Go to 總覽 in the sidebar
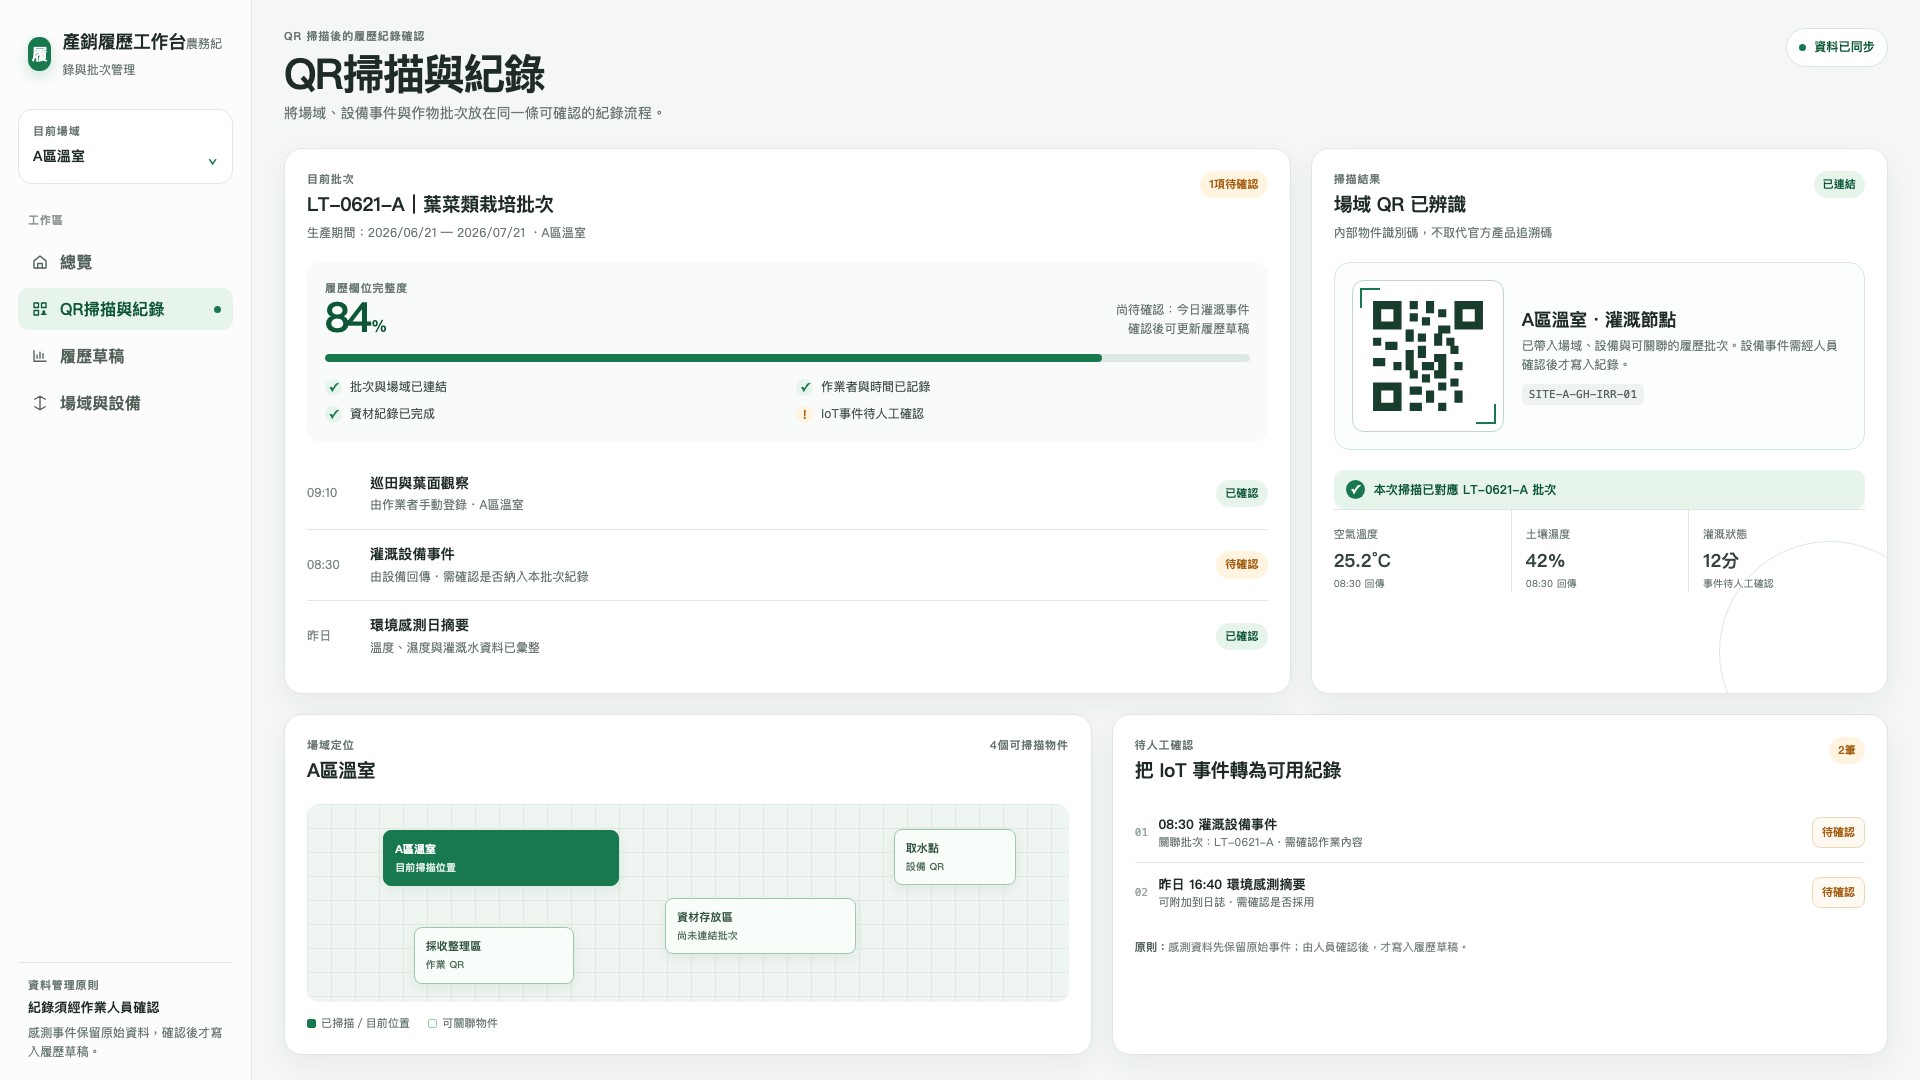 [125, 262]
